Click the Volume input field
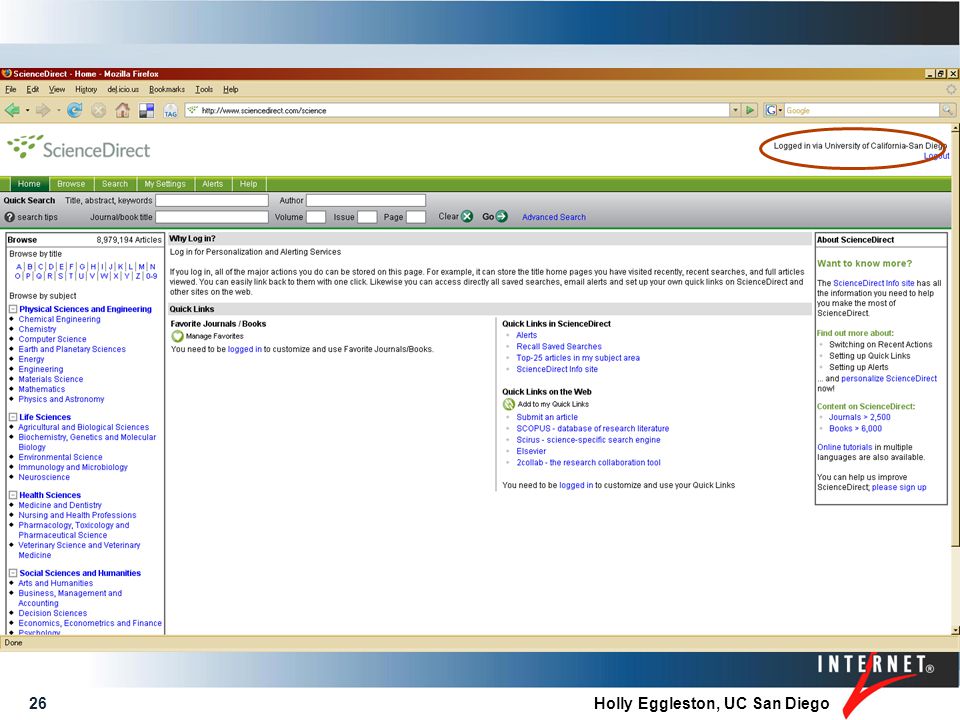 (316, 217)
